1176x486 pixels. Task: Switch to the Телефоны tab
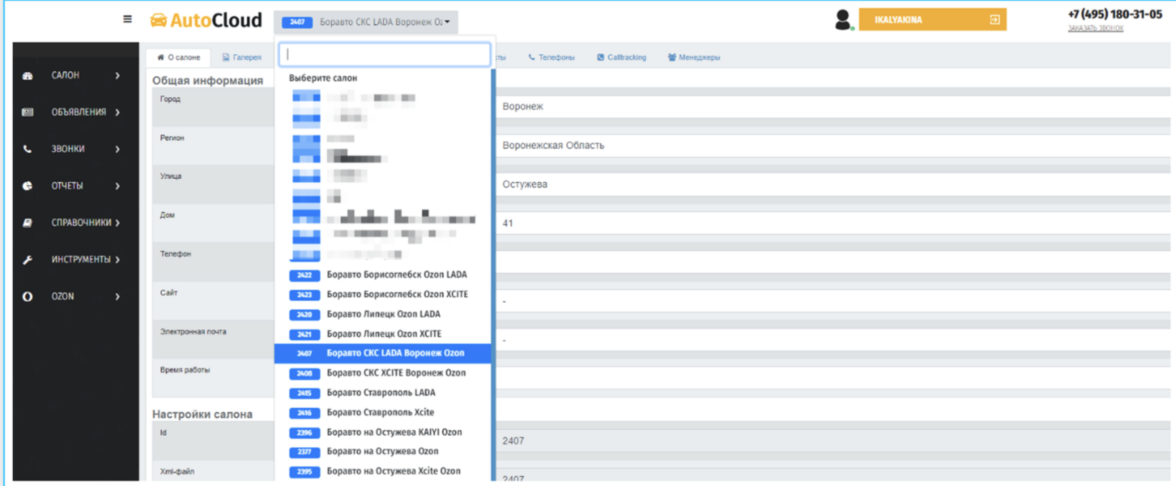551,57
